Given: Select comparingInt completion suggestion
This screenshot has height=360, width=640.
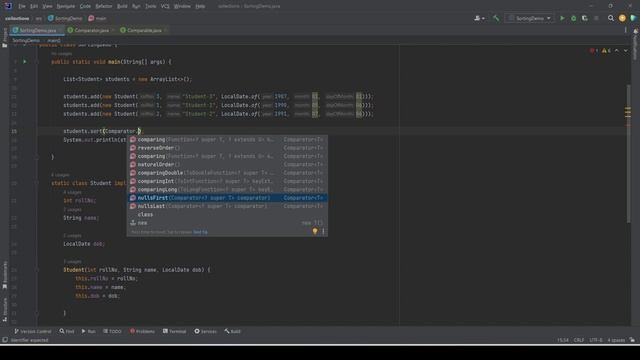Looking at the screenshot, I should coord(227,181).
